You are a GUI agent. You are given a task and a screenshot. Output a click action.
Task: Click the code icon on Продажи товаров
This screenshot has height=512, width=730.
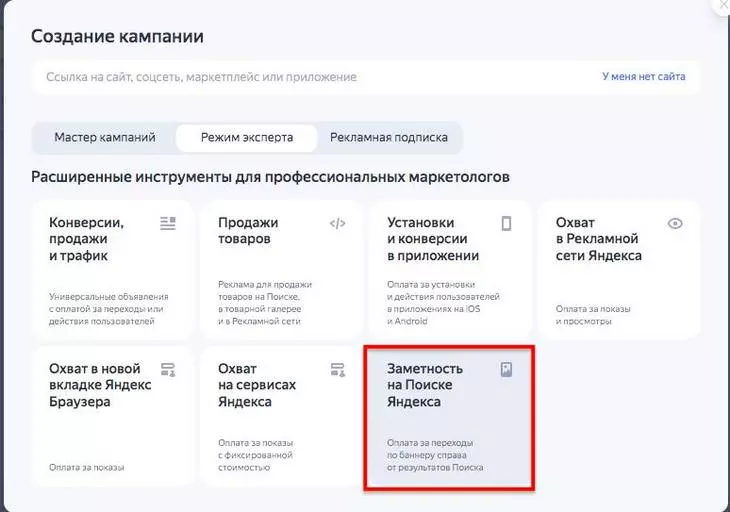[337, 223]
